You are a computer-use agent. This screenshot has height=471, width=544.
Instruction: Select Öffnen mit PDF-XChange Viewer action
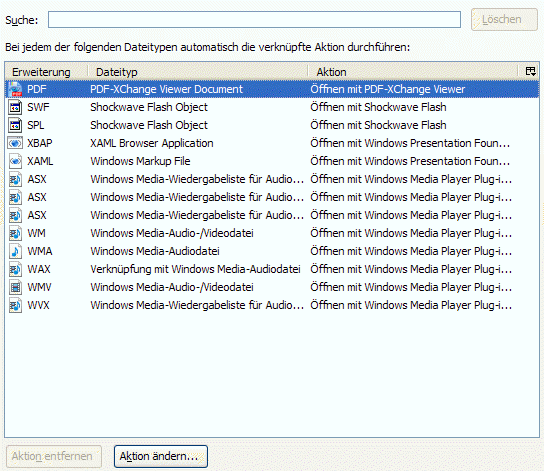pos(388,89)
